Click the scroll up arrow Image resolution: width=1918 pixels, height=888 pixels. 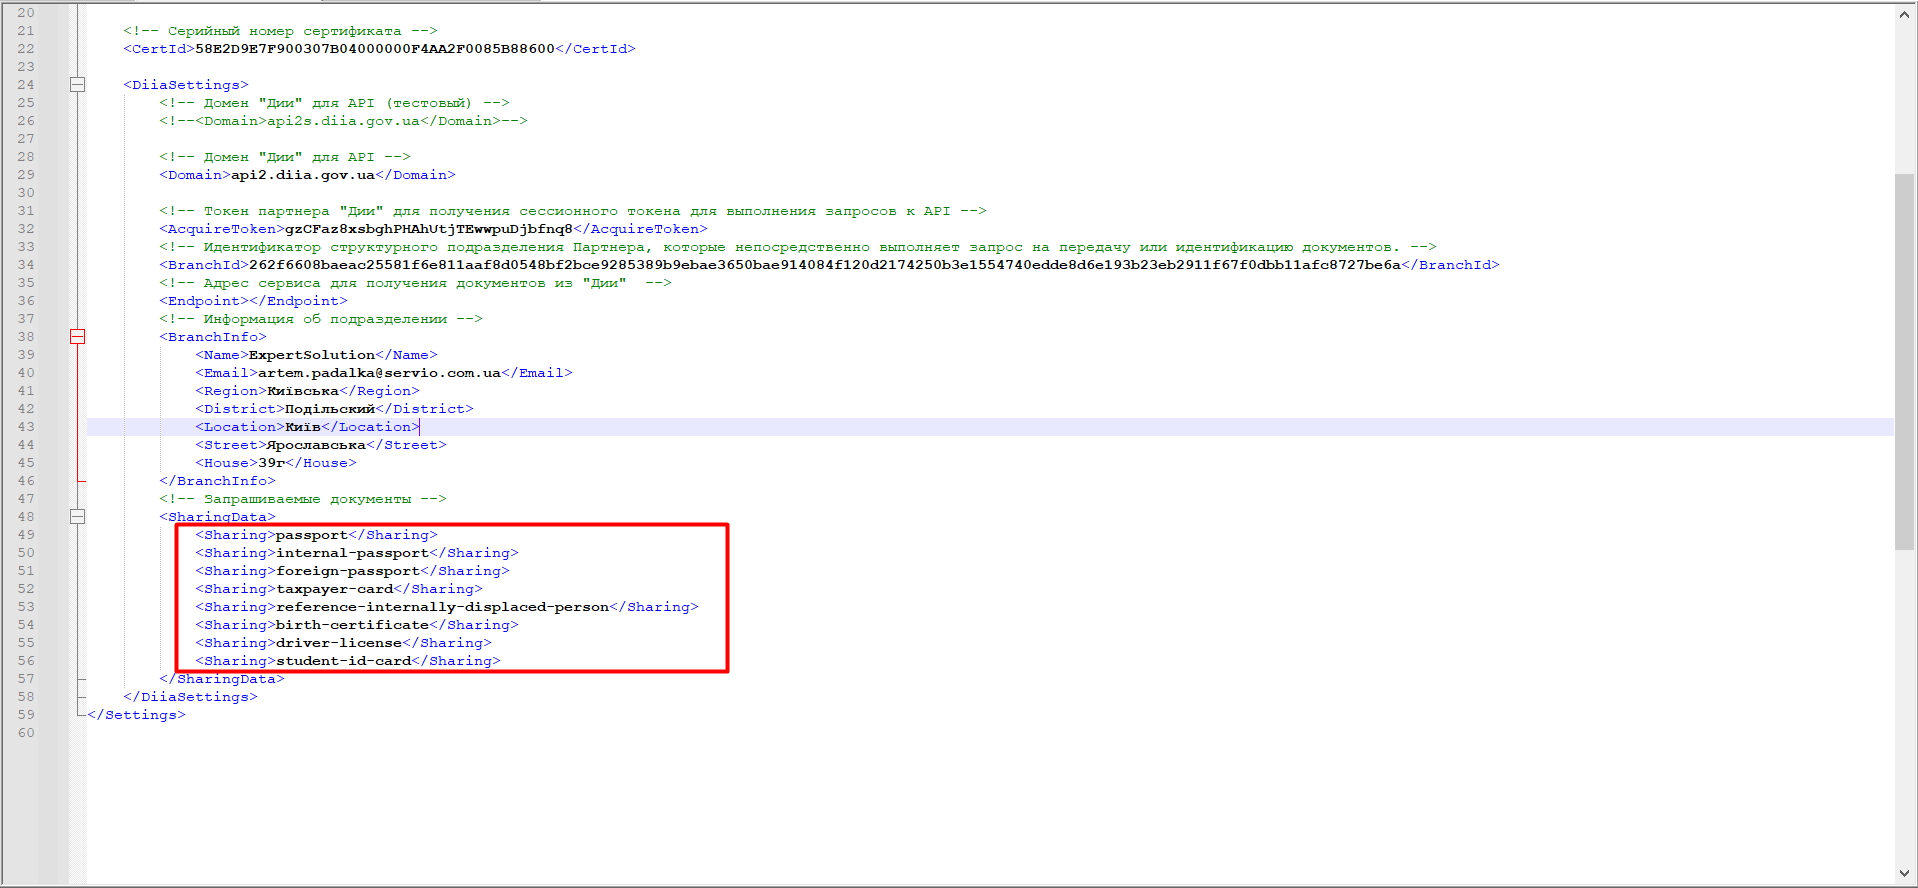(x=1904, y=15)
